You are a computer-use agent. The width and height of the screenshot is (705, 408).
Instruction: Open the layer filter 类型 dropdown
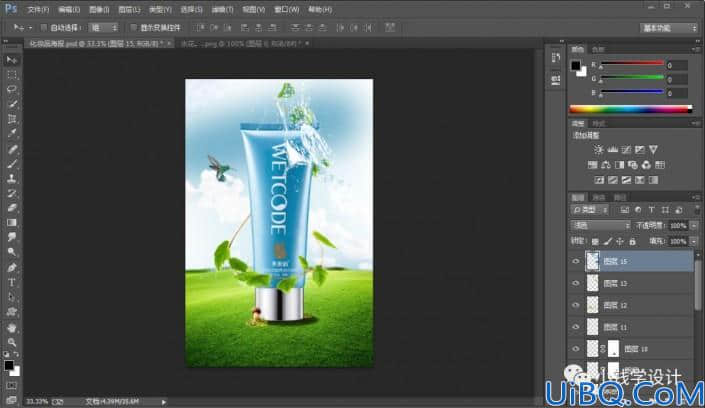coord(591,210)
